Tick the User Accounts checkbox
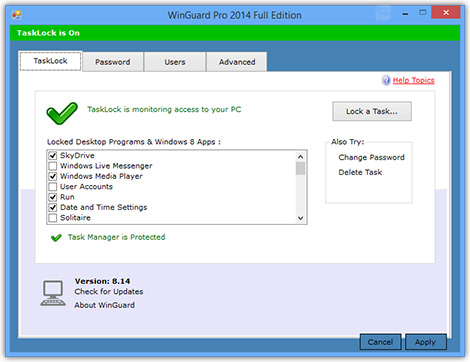 [53, 186]
